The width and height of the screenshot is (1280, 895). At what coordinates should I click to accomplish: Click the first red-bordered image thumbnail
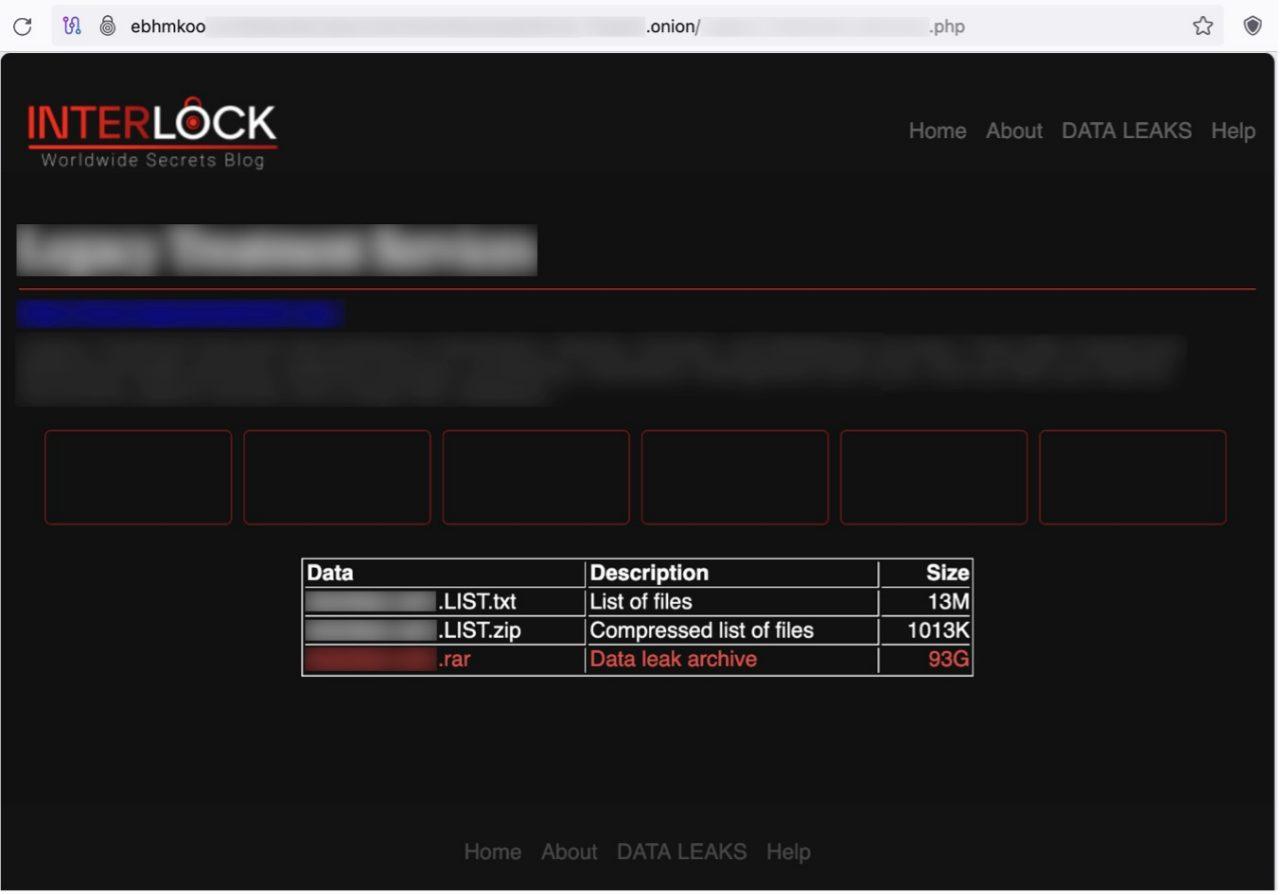[x=137, y=477]
